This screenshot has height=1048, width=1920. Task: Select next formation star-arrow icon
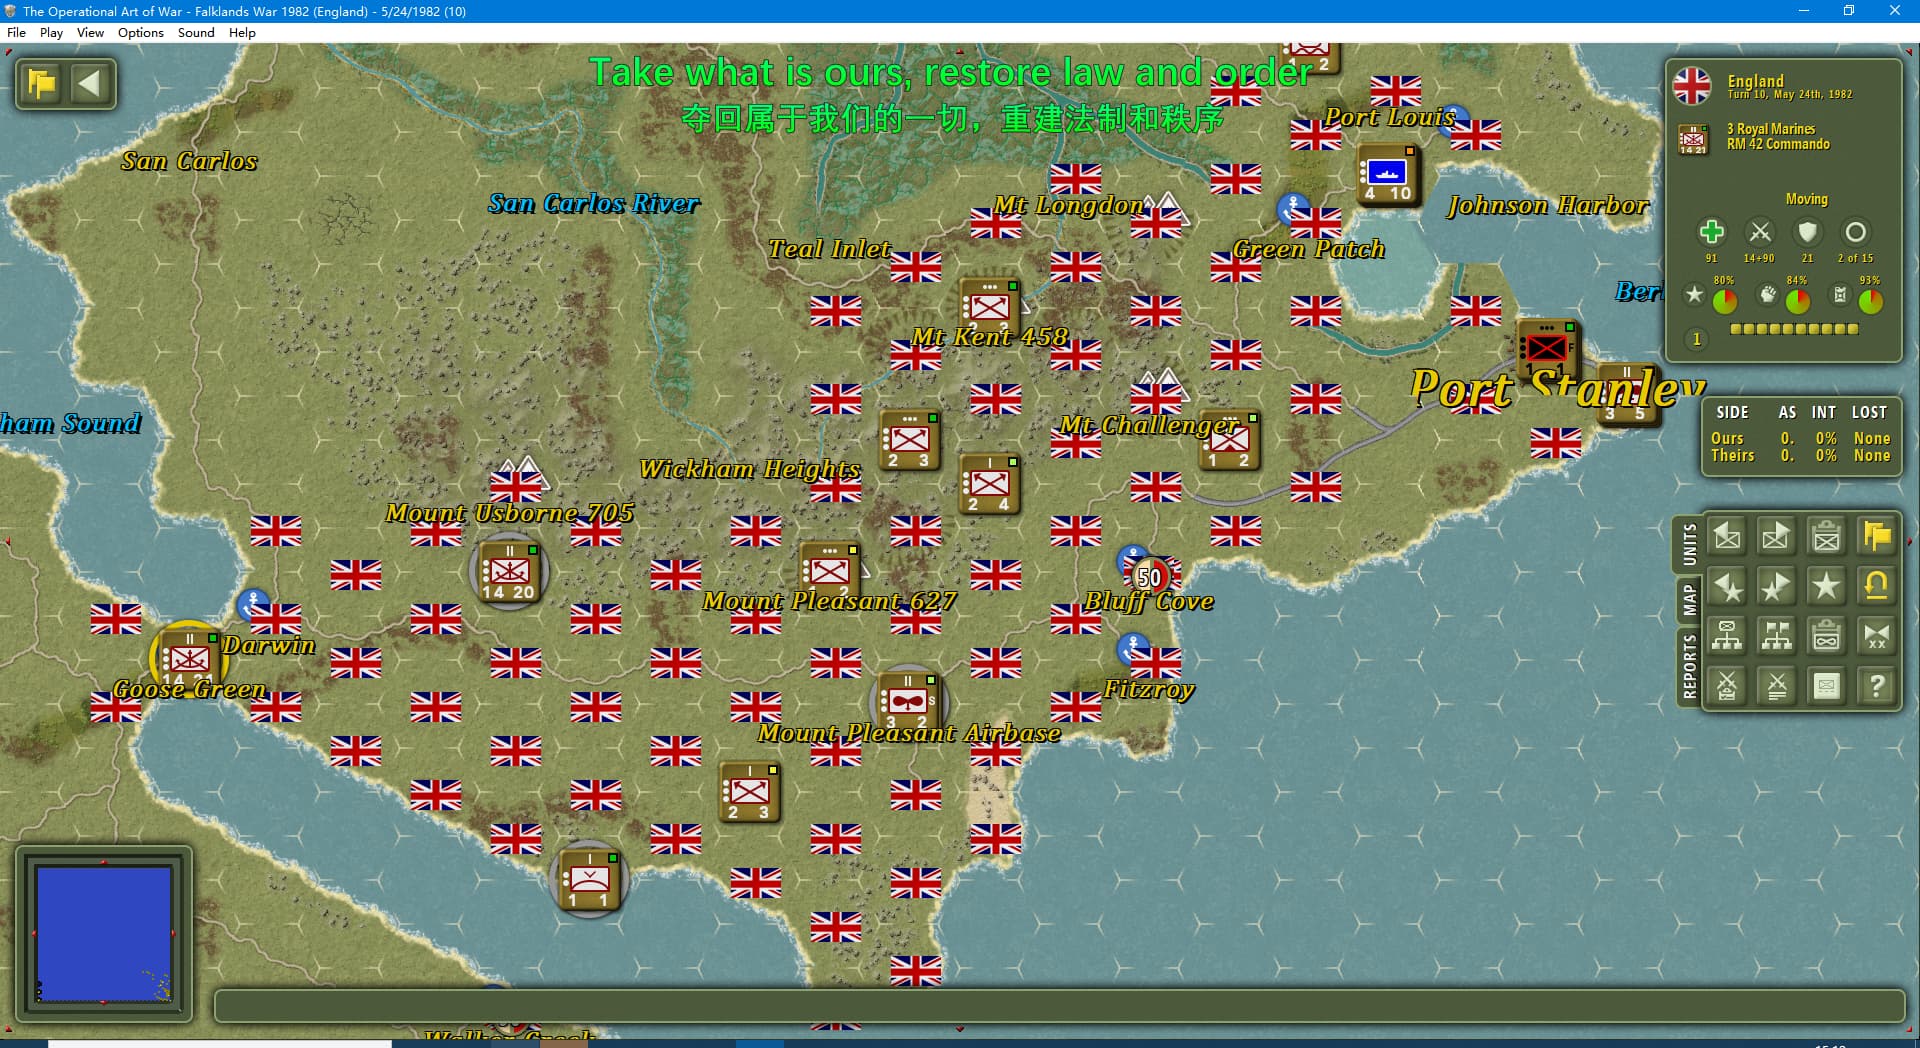pos(1776,586)
